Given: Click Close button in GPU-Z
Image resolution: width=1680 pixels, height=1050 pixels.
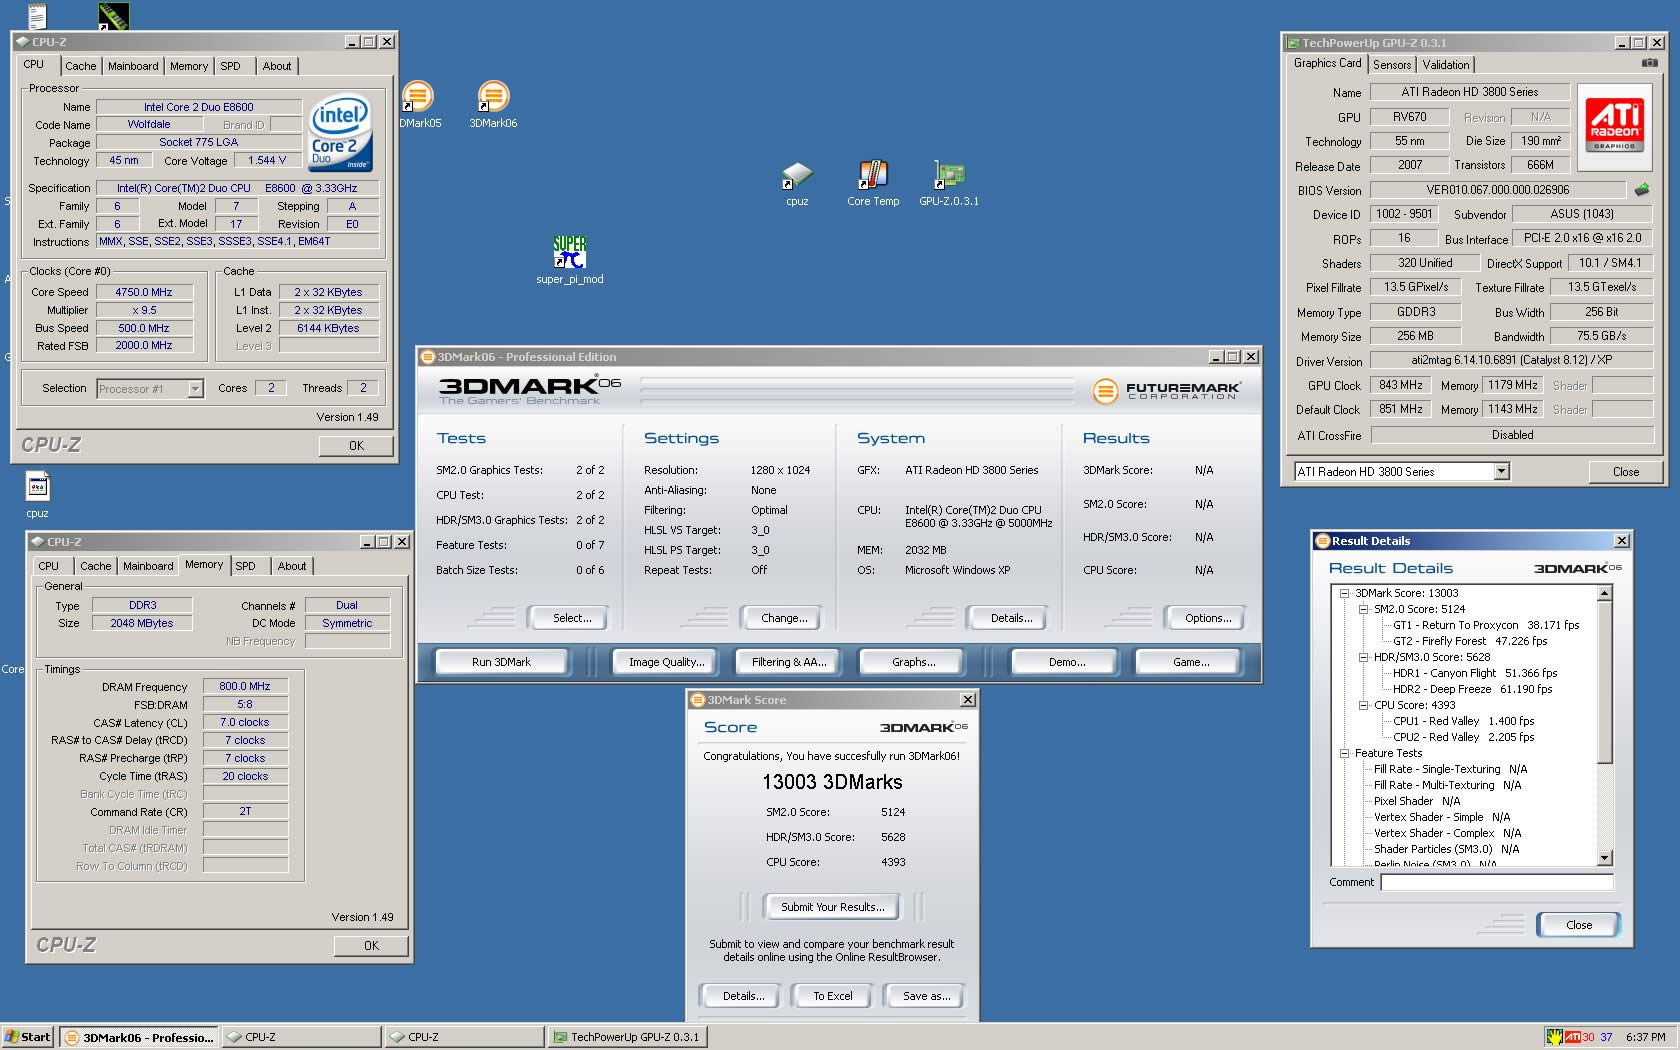Looking at the screenshot, I should tap(1626, 472).
